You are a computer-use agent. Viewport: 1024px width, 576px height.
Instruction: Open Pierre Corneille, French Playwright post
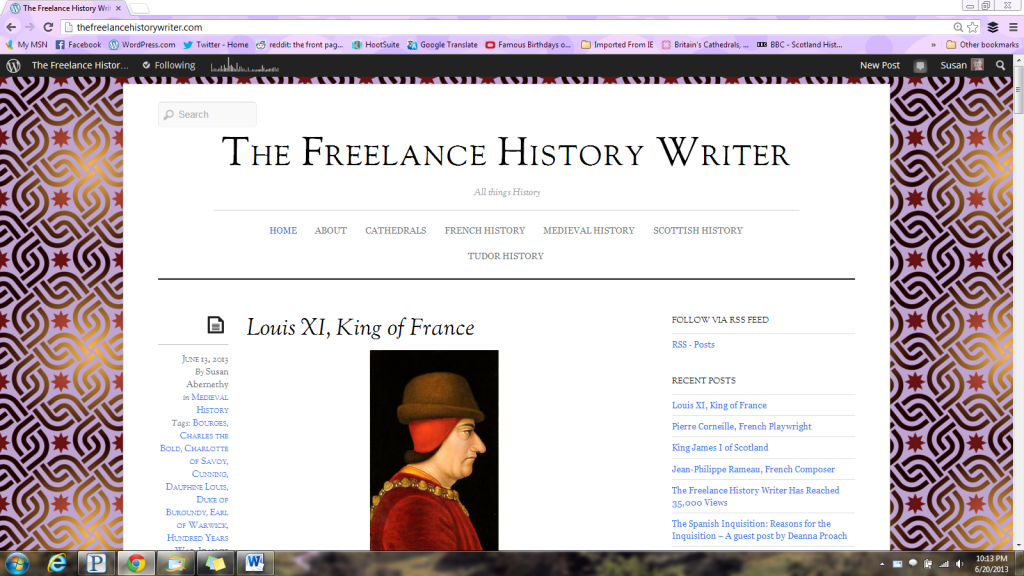pos(741,426)
